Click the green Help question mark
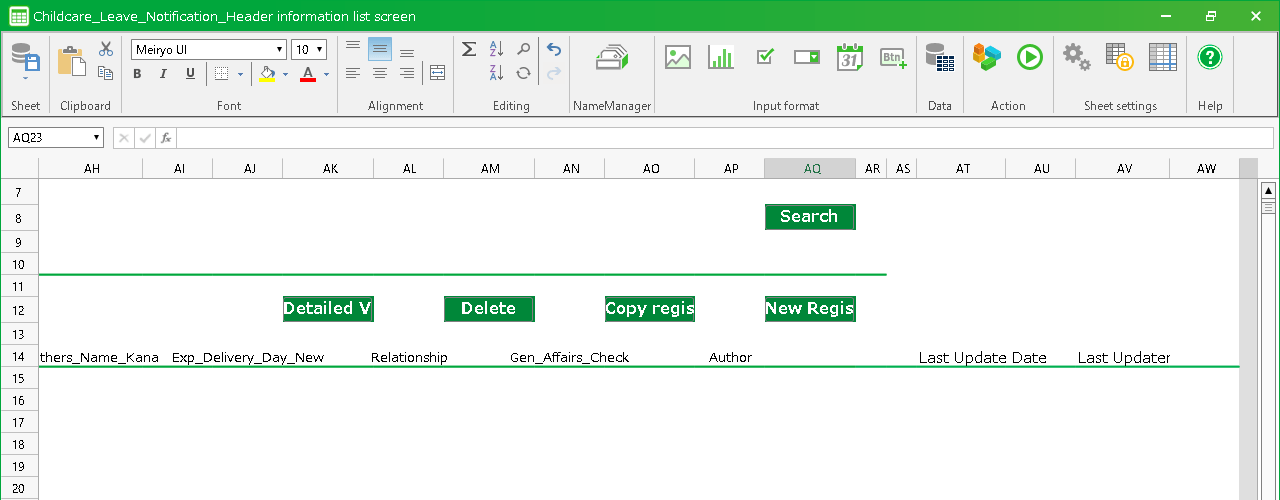 tap(1210, 58)
